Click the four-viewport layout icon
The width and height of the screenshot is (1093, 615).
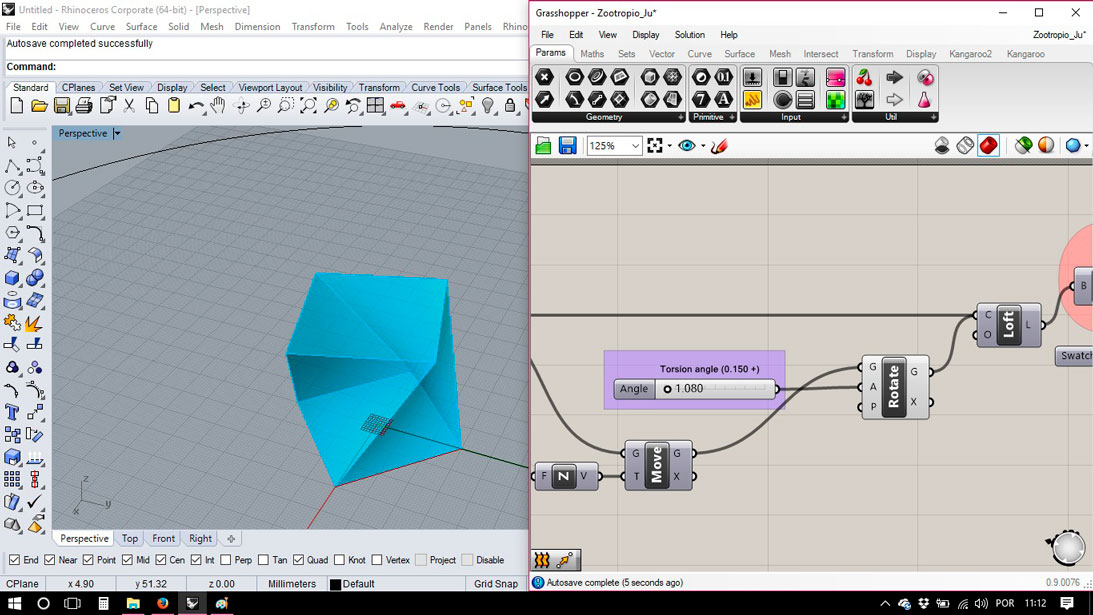(375, 106)
